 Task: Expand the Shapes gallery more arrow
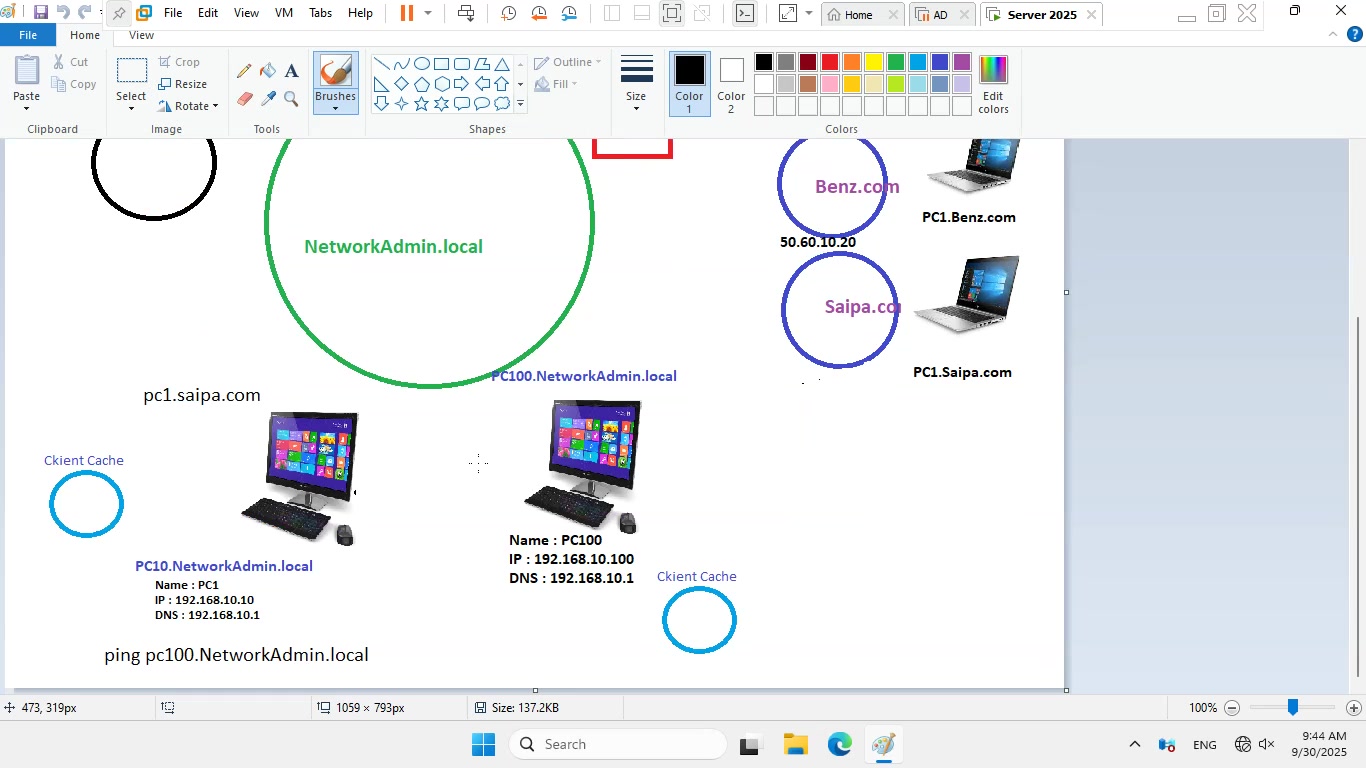pyautogui.click(x=520, y=103)
